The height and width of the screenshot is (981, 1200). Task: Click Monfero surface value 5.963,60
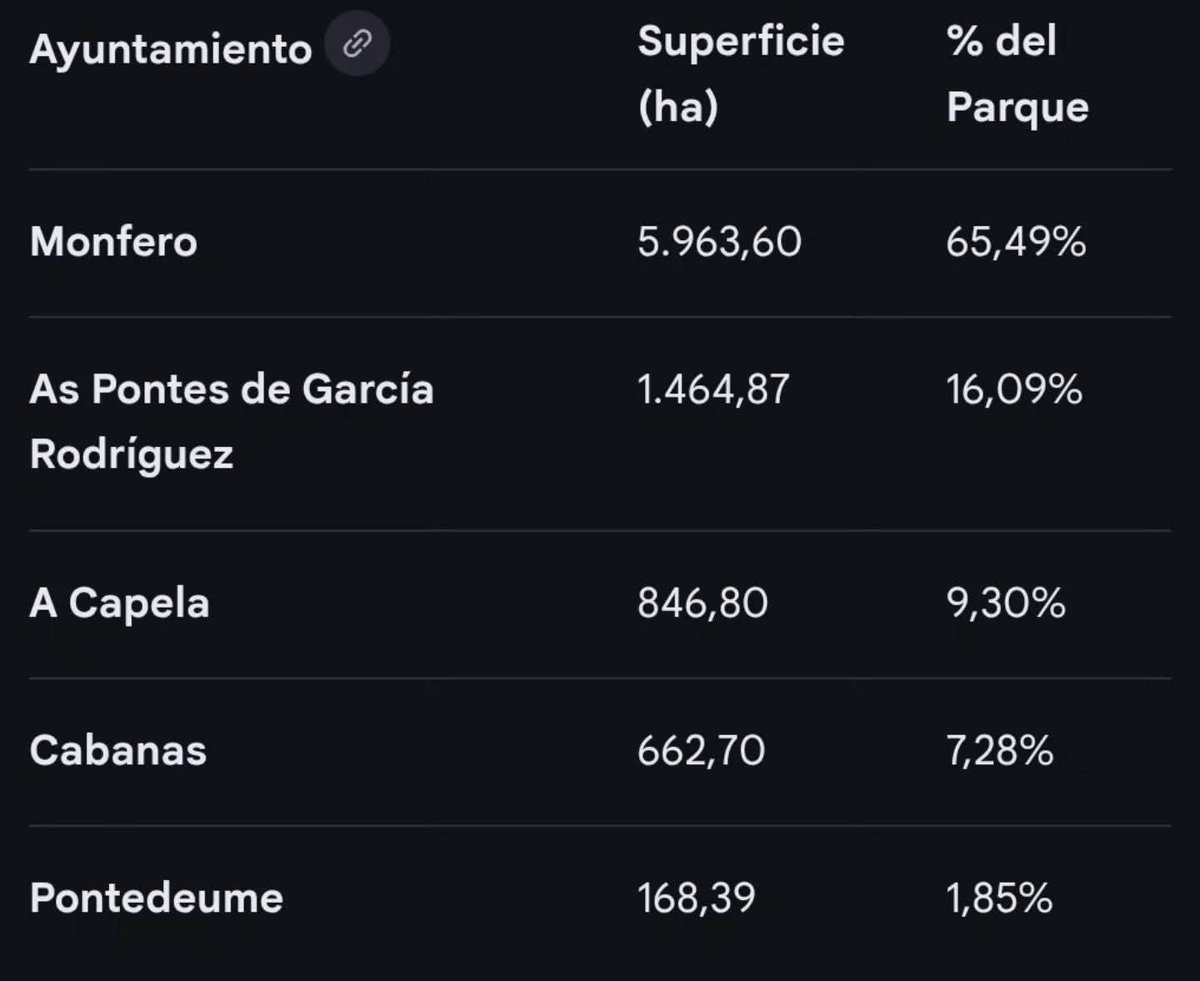[720, 241]
